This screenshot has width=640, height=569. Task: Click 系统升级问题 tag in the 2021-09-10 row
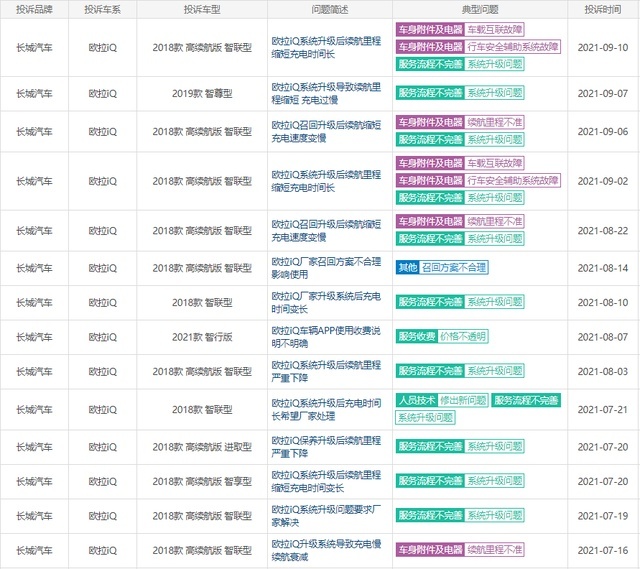[494, 64]
